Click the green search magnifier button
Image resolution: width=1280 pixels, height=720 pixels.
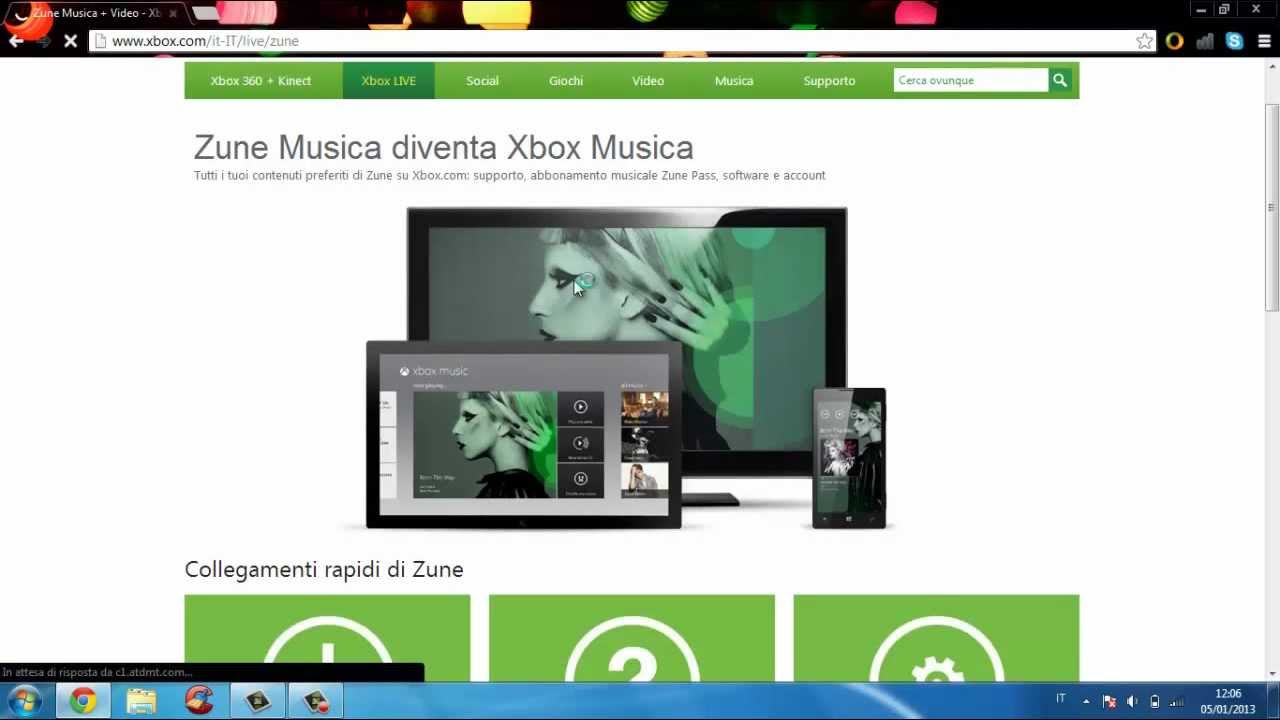1060,81
